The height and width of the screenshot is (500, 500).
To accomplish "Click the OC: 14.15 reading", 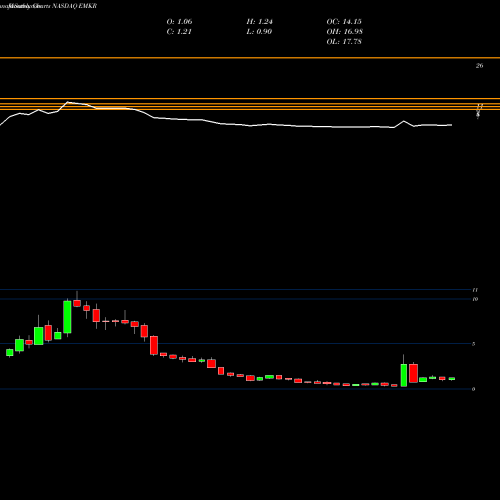I will coord(344,22).
